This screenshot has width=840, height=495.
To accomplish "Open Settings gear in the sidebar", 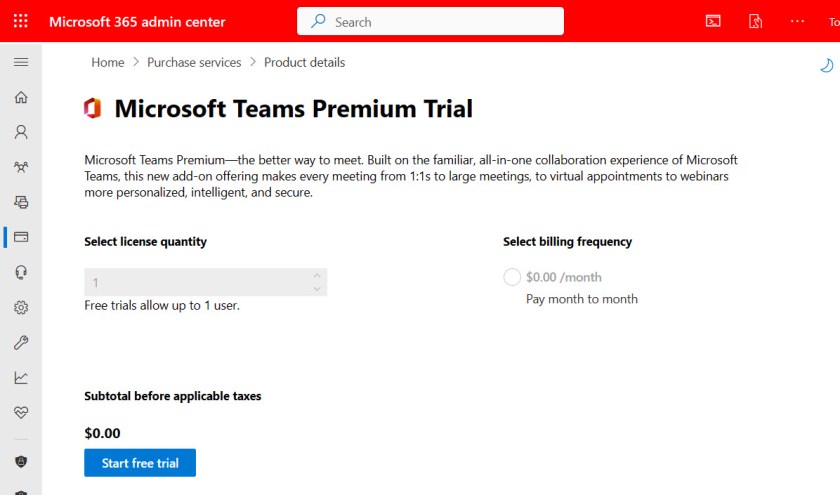I will tap(21, 308).
